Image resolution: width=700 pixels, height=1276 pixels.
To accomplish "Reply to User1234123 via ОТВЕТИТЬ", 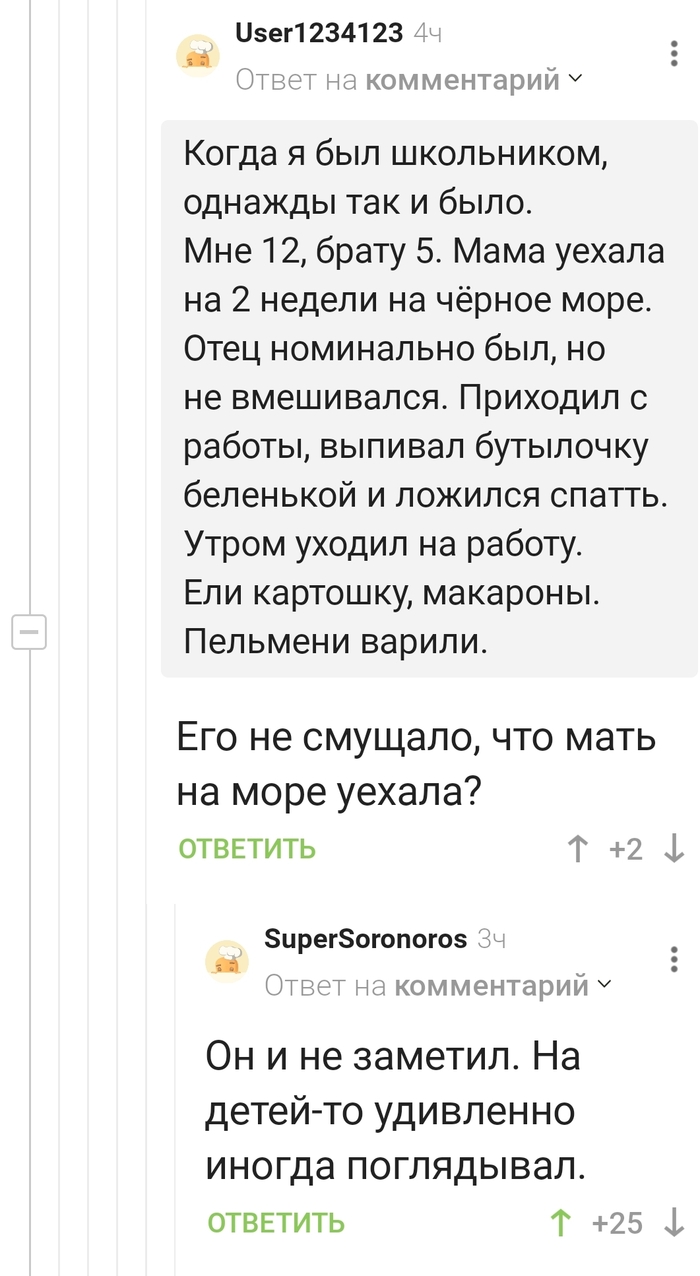I will click(x=245, y=848).
